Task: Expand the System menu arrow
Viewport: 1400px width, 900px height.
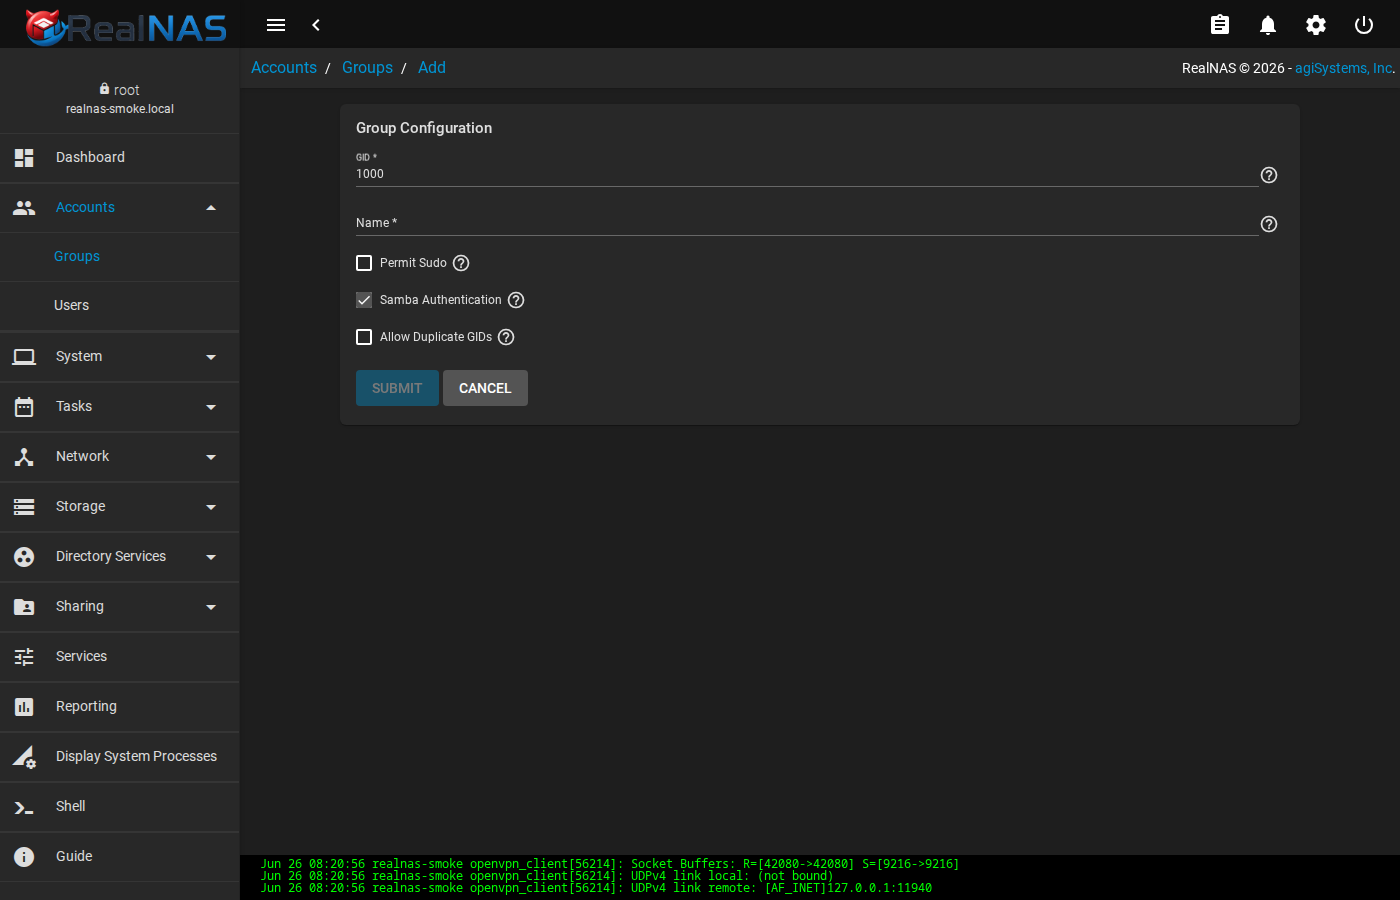Action: tap(211, 357)
